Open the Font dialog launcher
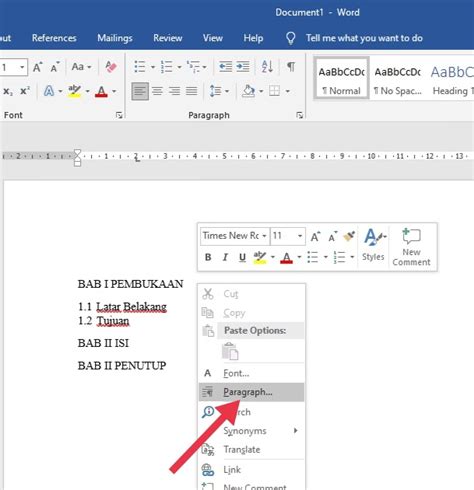 119,115
